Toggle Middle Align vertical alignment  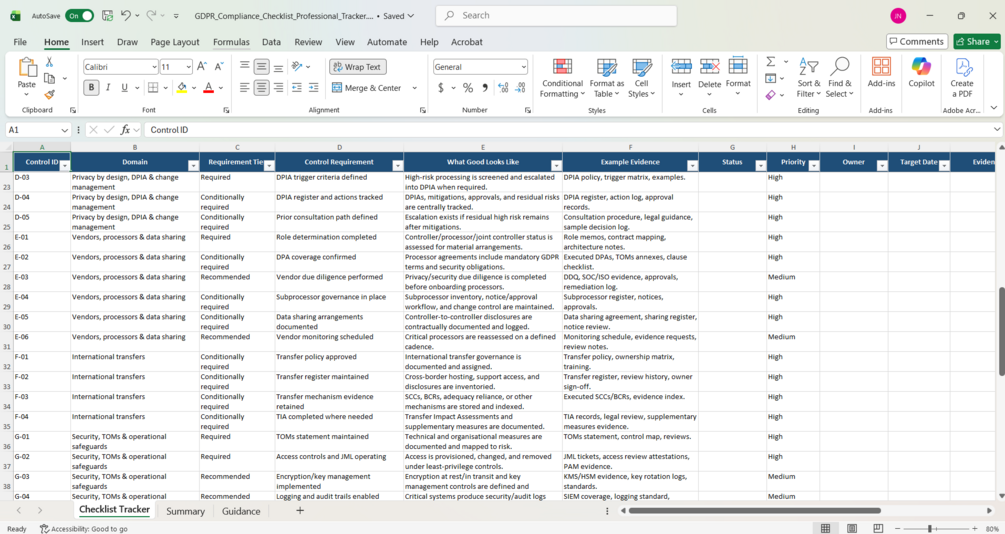262,67
